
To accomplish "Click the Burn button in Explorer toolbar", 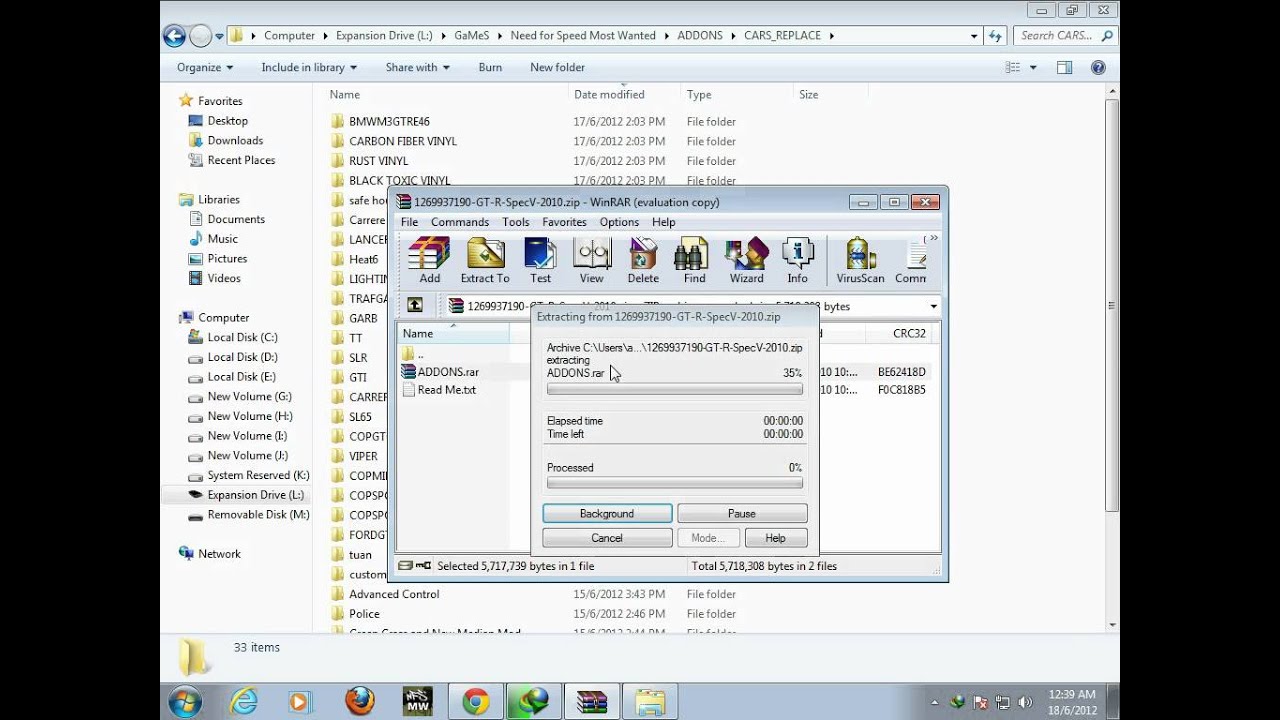I will point(490,67).
